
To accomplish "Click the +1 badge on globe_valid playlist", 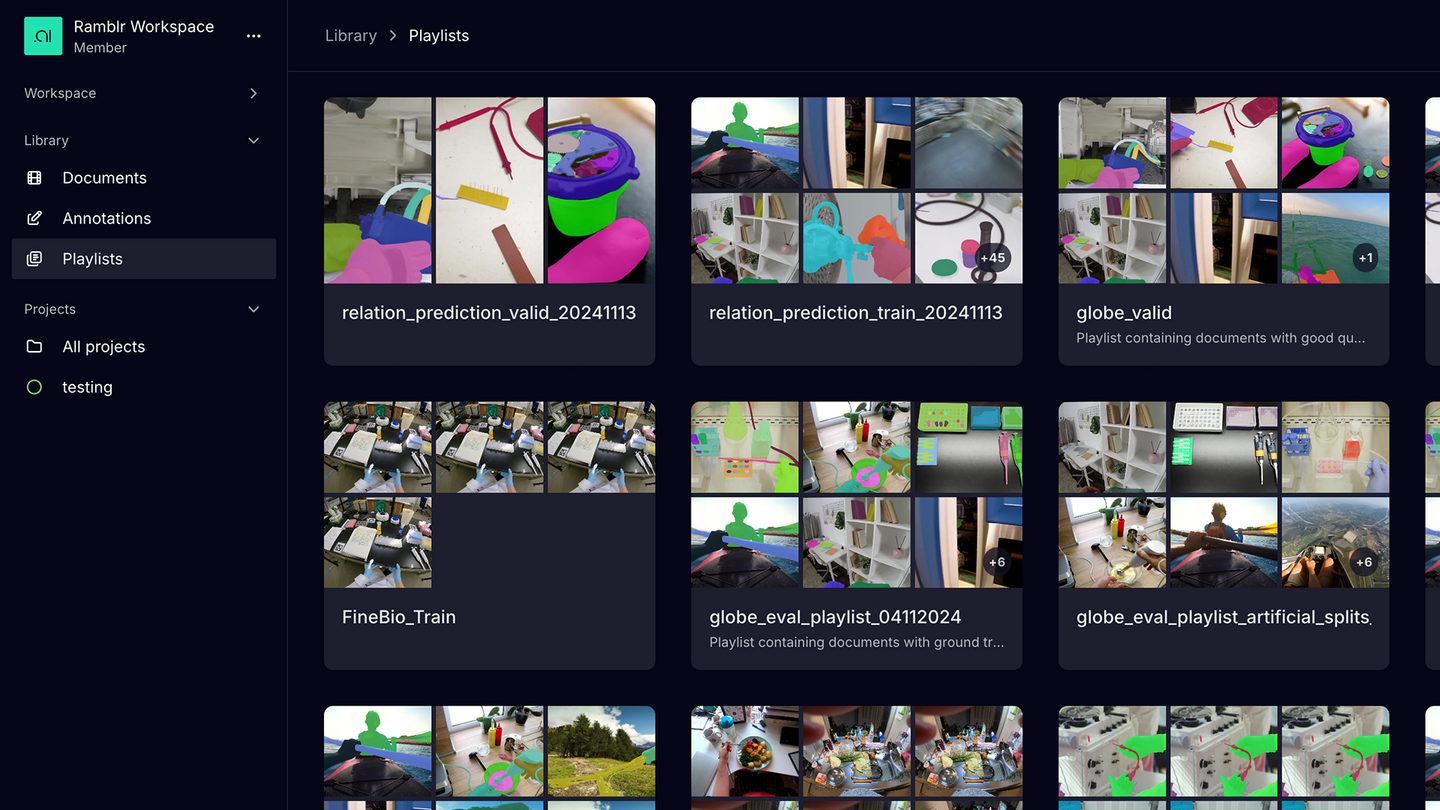I will coord(1365,258).
